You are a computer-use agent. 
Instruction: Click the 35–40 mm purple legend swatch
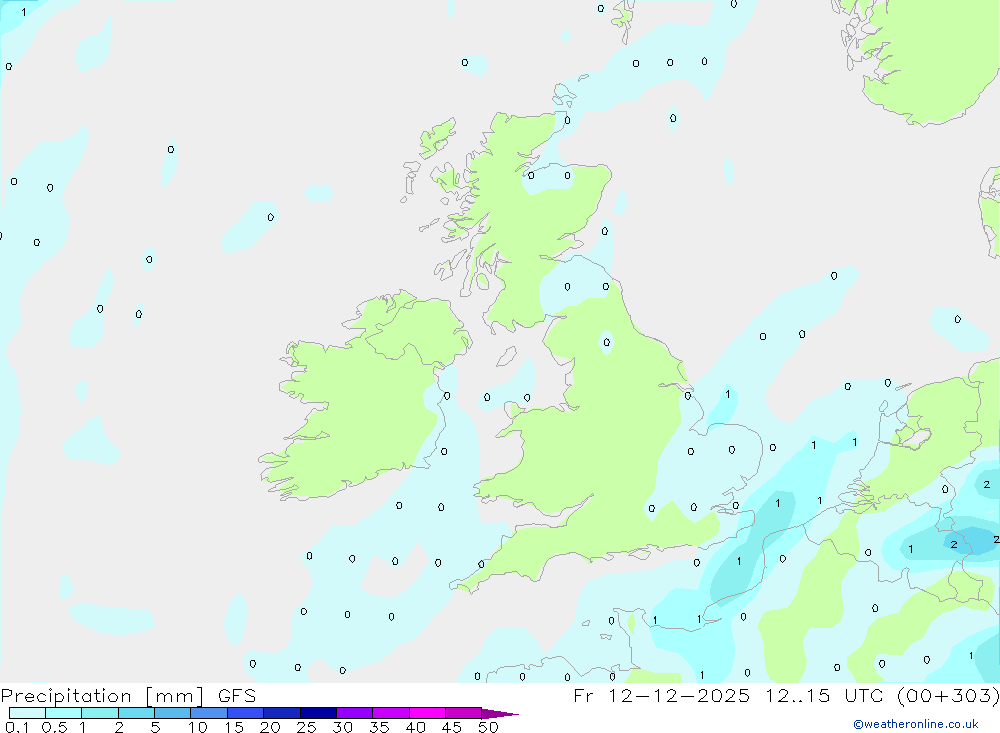[x=391, y=713]
